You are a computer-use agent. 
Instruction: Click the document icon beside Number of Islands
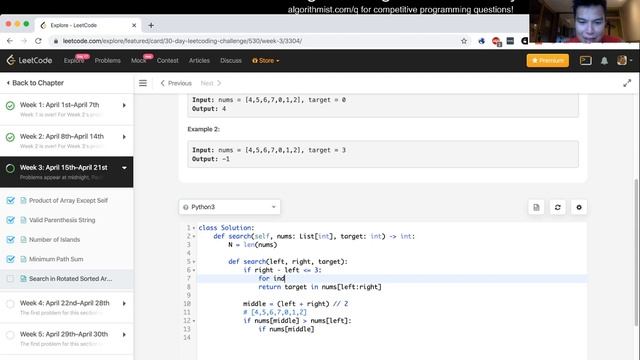coord(23,240)
